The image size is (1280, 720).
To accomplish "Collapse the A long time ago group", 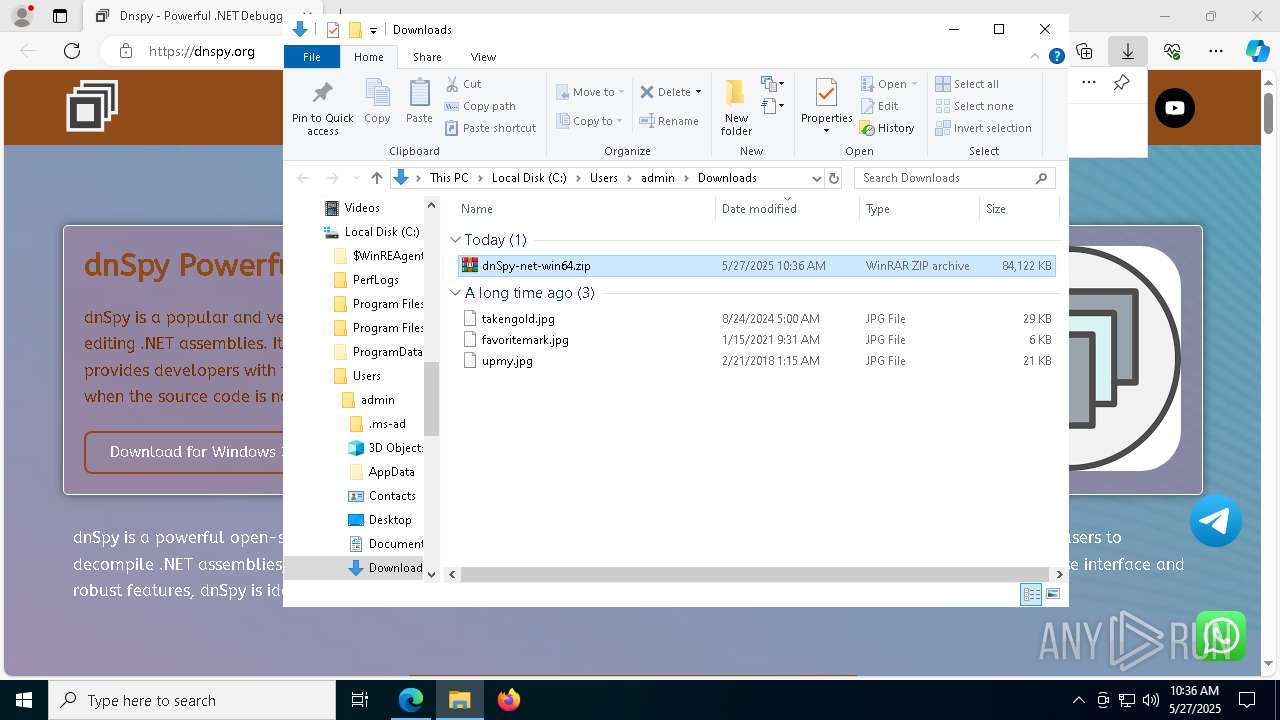I will 455,293.
